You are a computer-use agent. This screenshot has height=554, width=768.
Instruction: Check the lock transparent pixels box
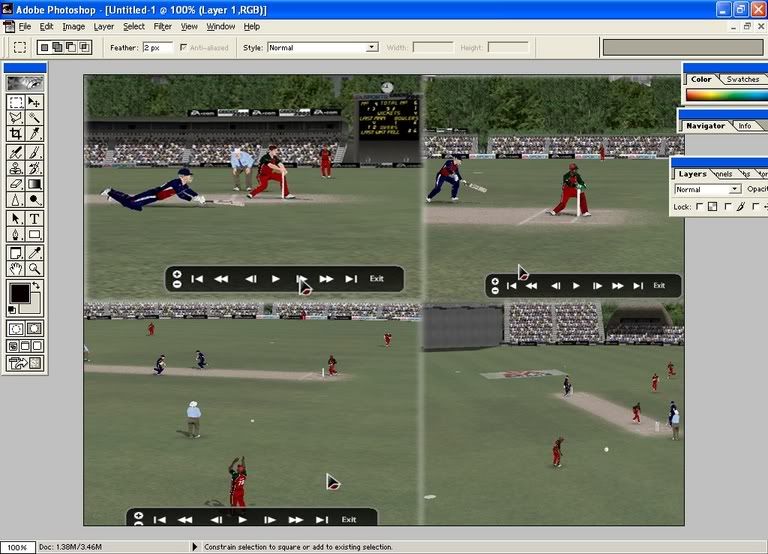pos(699,207)
